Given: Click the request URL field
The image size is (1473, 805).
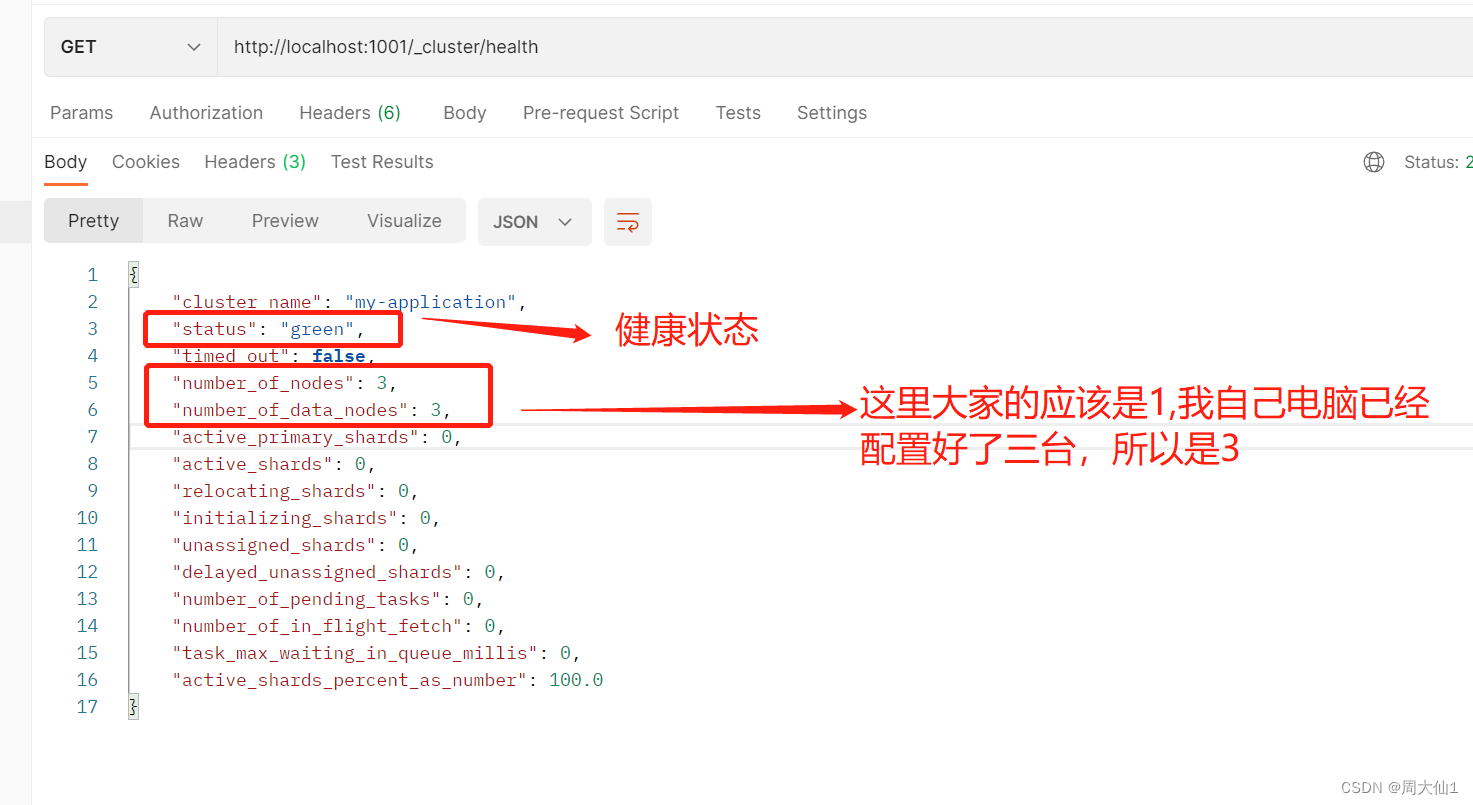Looking at the screenshot, I should pyautogui.click(x=845, y=47).
